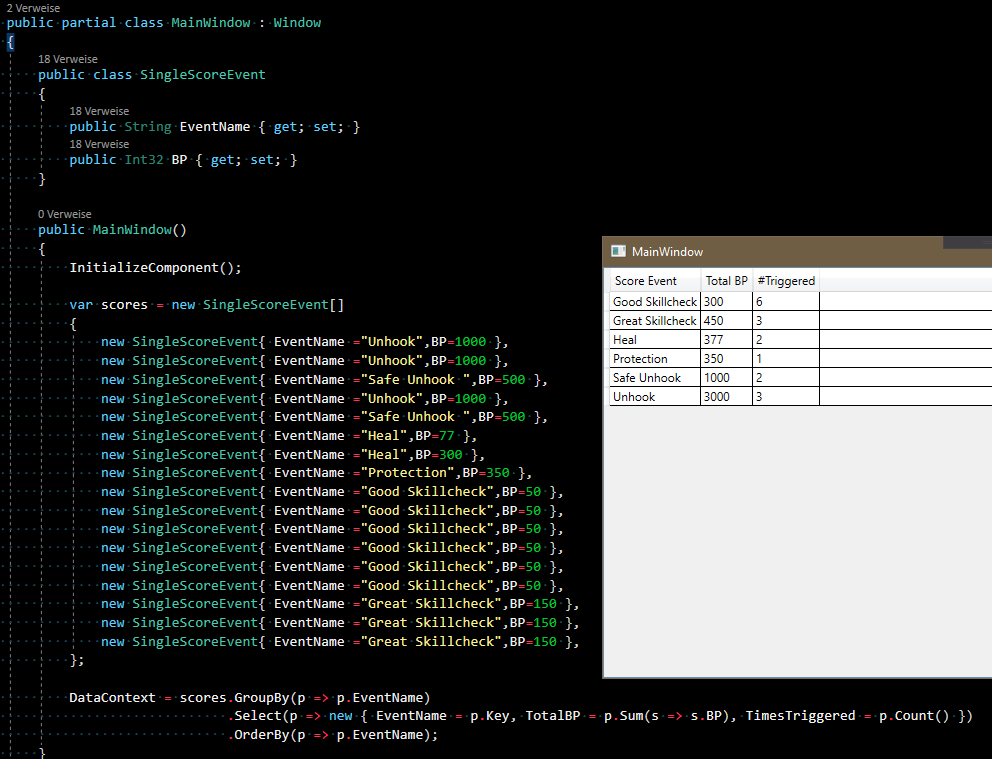Open the "2 Verweise" CodeLens link

pyautogui.click(x=33, y=8)
